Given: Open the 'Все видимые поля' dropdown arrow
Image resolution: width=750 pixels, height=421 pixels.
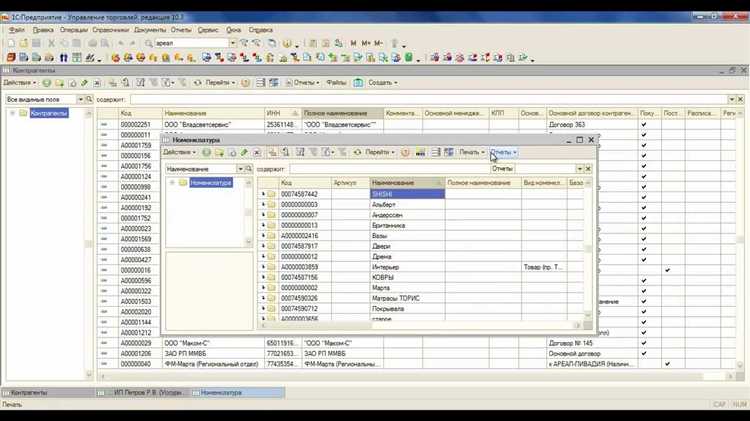Looking at the screenshot, I should click(x=80, y=100).
